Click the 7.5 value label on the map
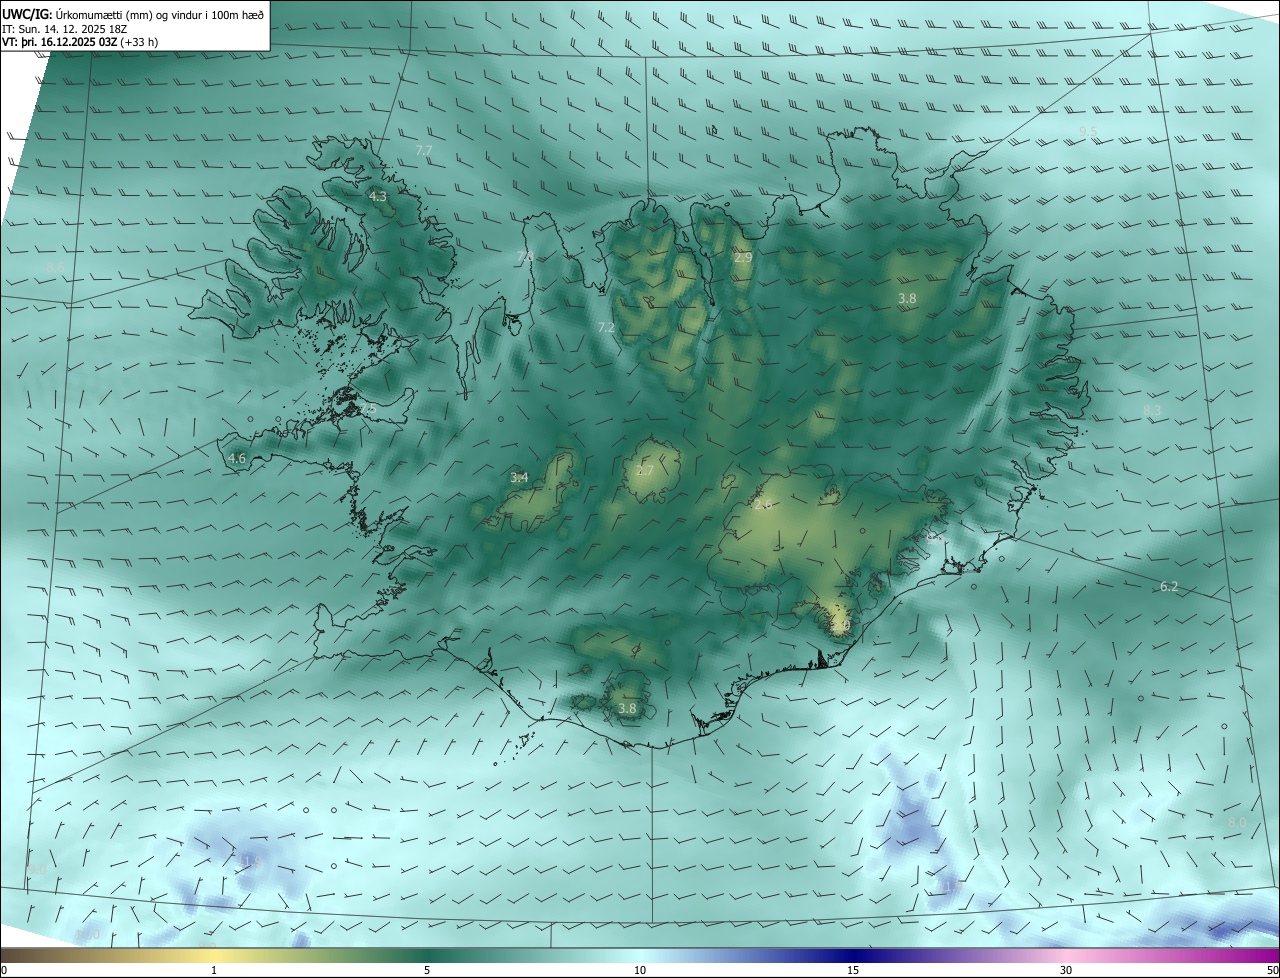This screenshot has height=978, width=1280. point(368,409)
